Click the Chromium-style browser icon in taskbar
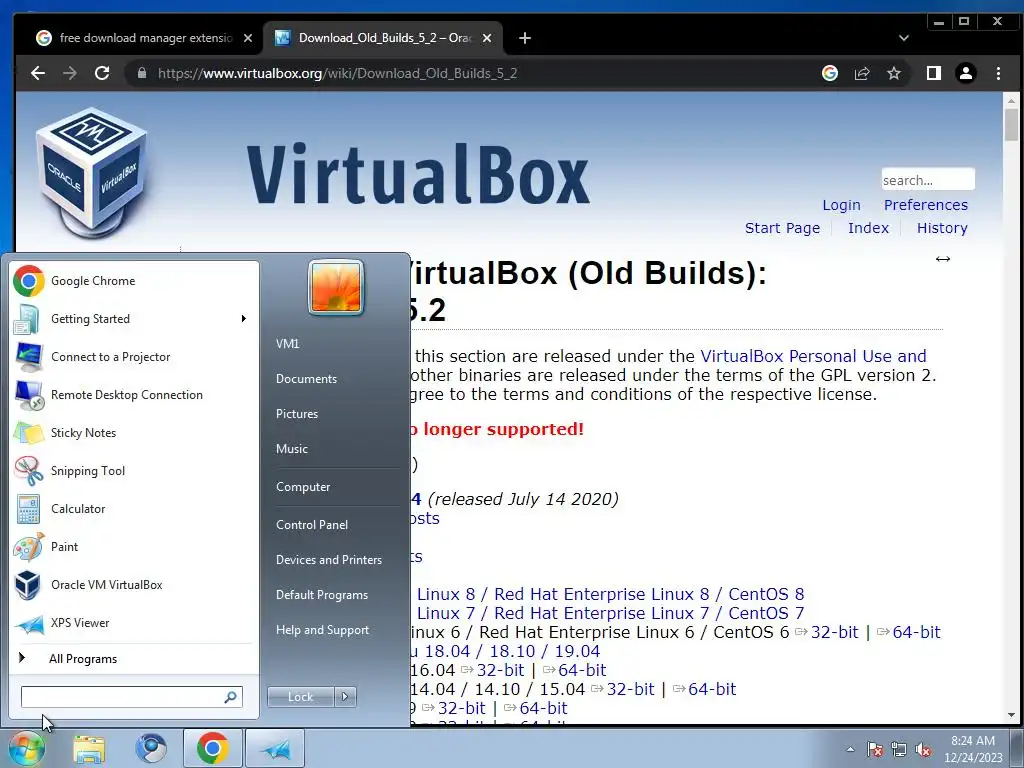The width and height of the screenshot is (1024, 768). 151,748
